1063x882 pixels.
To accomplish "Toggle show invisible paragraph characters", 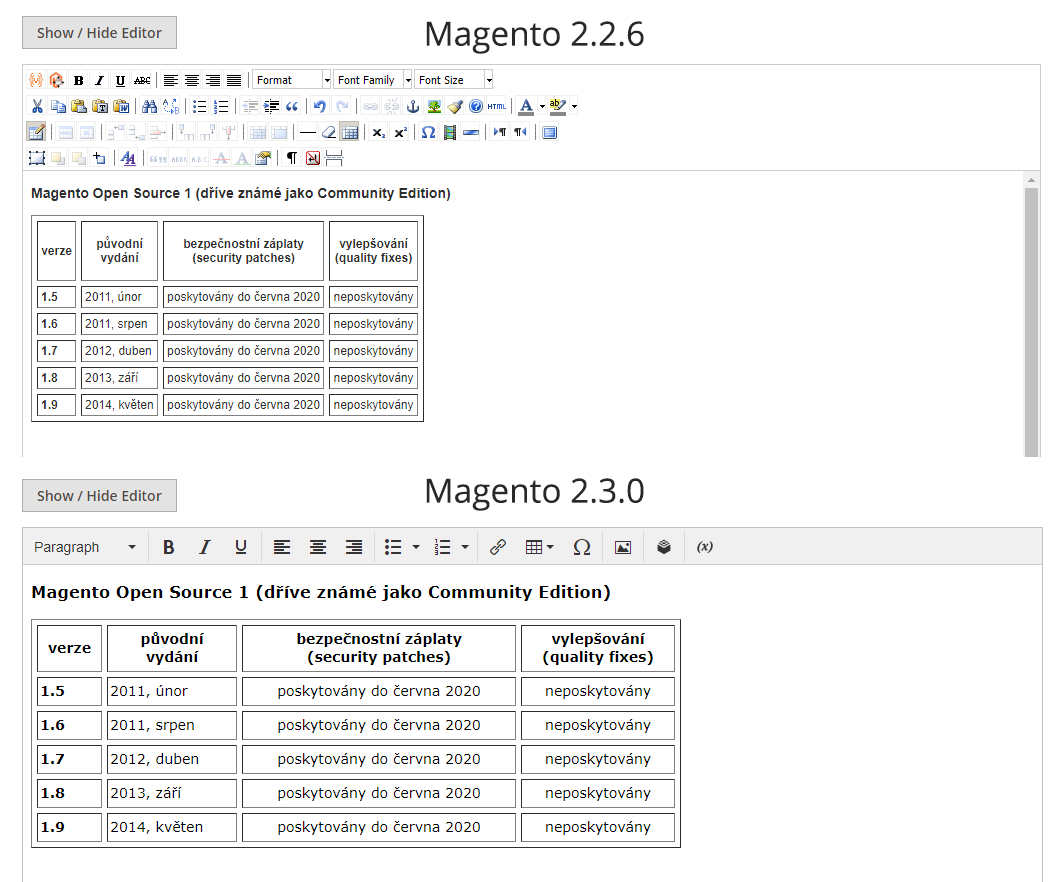I will pyautogui.click(x=292, y=158).
